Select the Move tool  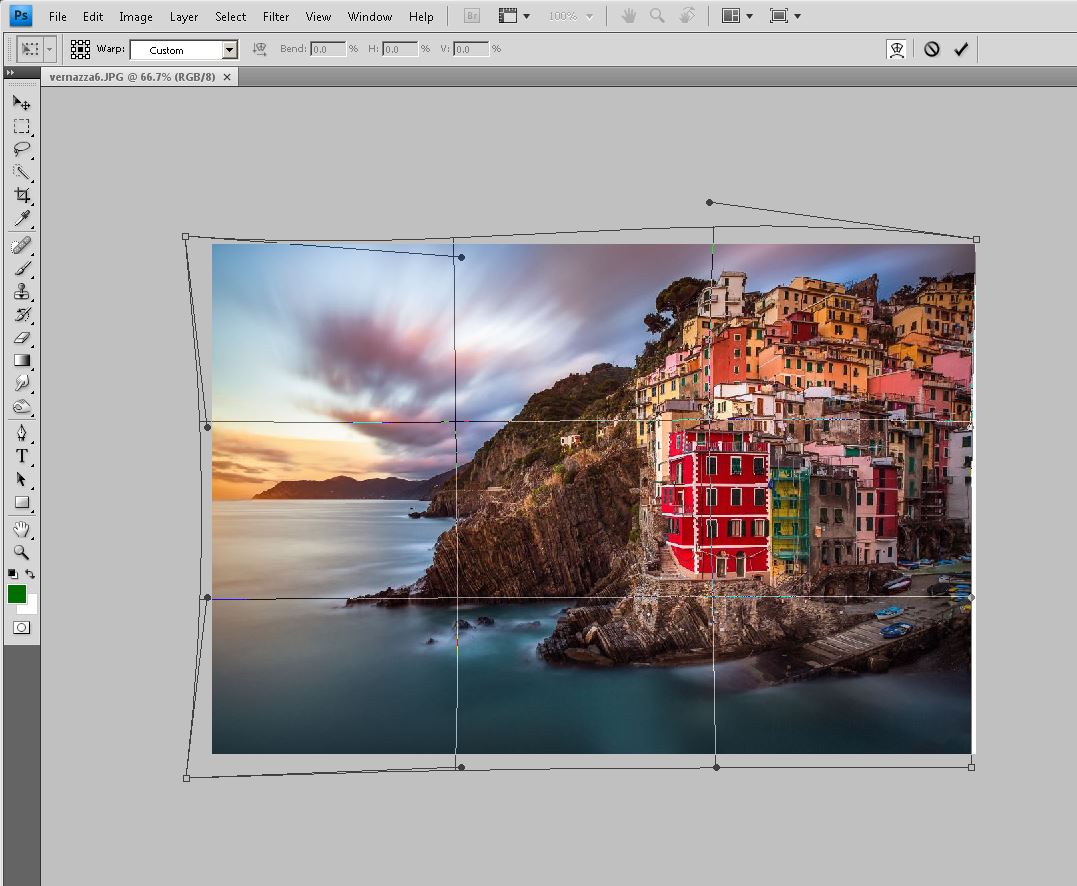point(21,103)
